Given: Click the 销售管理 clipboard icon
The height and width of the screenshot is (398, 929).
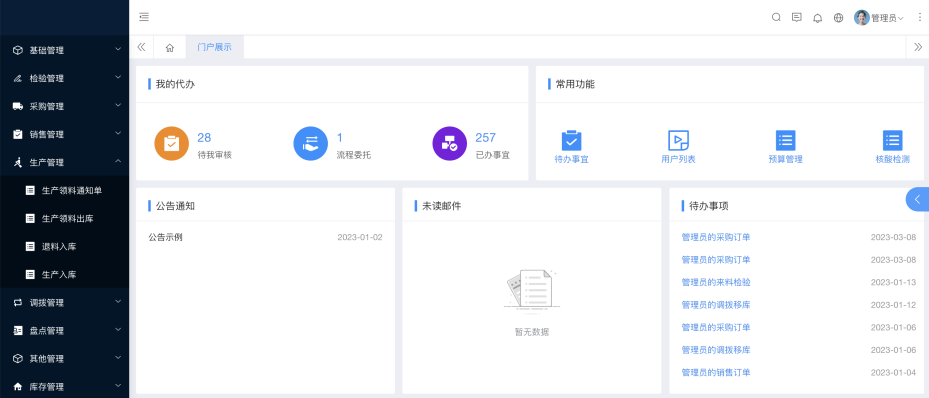Looking at the screenshot, I should tap(18, 134).
